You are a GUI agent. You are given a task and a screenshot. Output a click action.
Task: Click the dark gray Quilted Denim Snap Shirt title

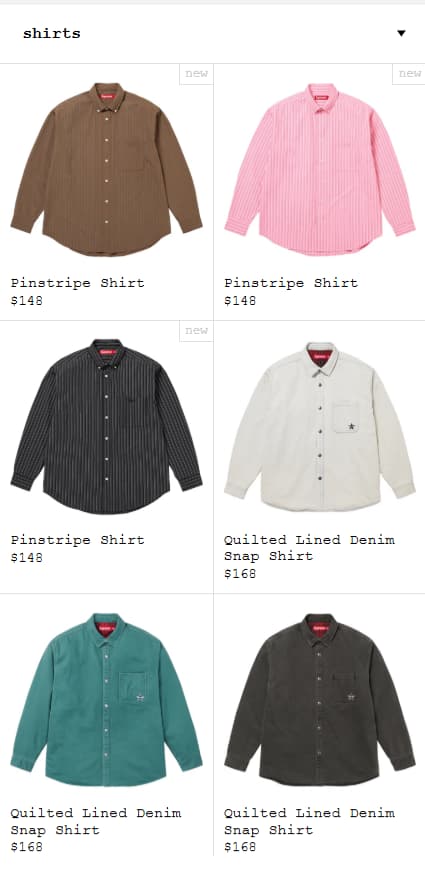coord(309,821)
